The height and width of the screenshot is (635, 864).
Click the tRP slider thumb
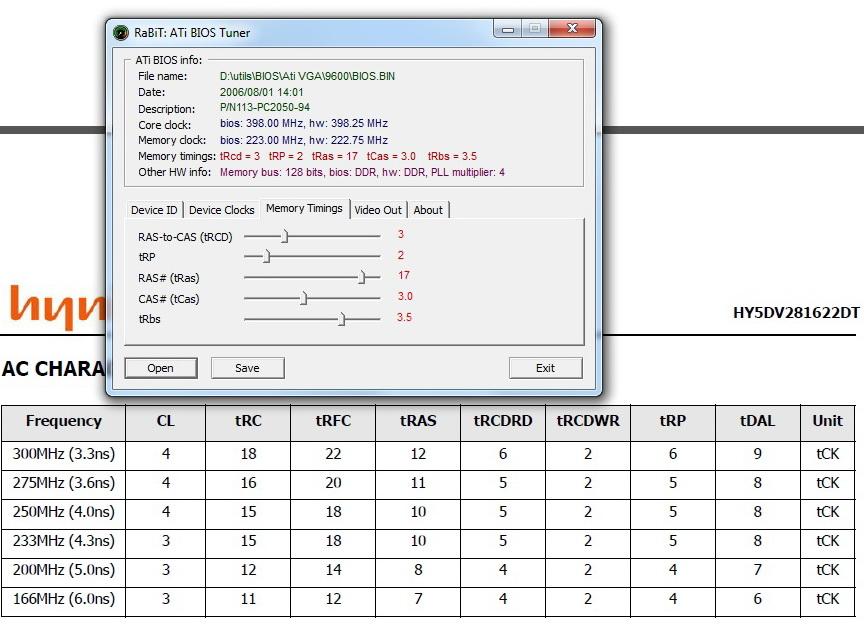click(x=267, y=257)
